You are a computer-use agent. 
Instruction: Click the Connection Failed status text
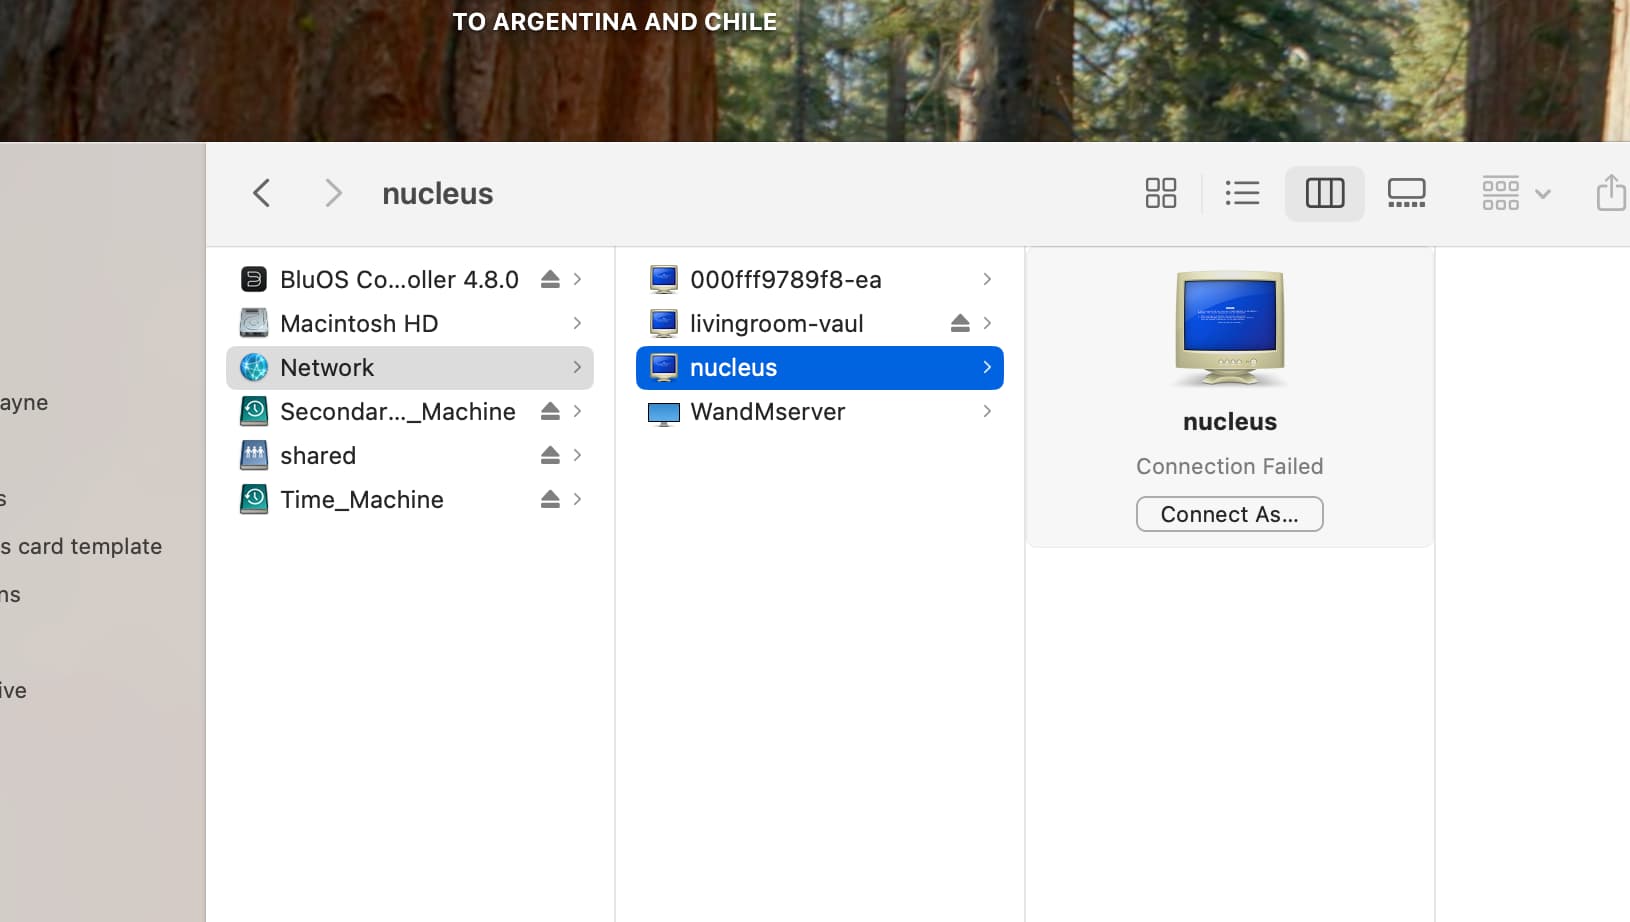1230,466
